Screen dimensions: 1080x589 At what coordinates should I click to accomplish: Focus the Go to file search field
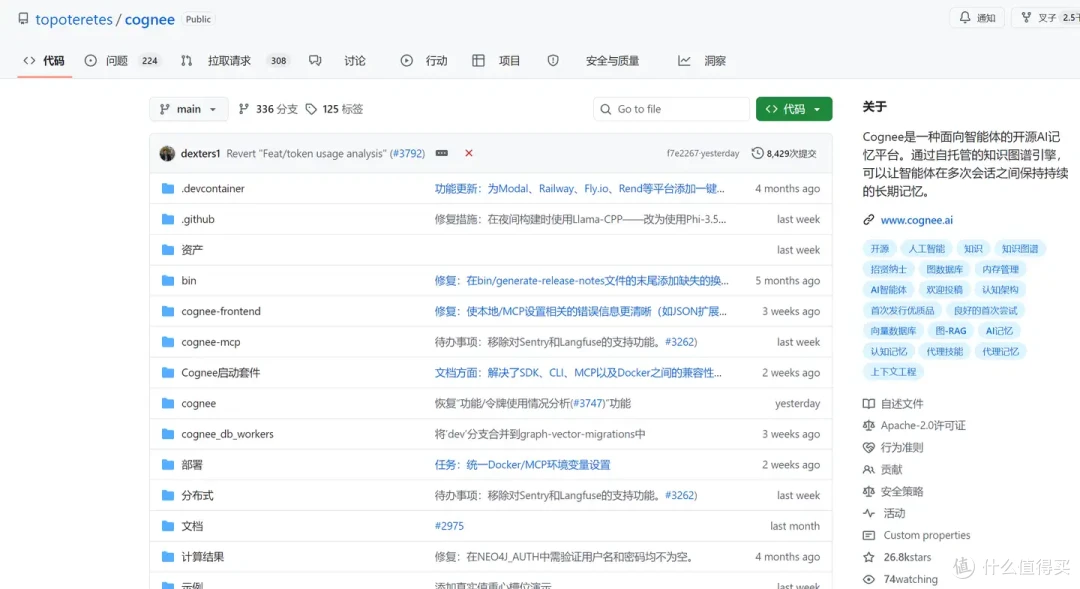pos(671,109)
